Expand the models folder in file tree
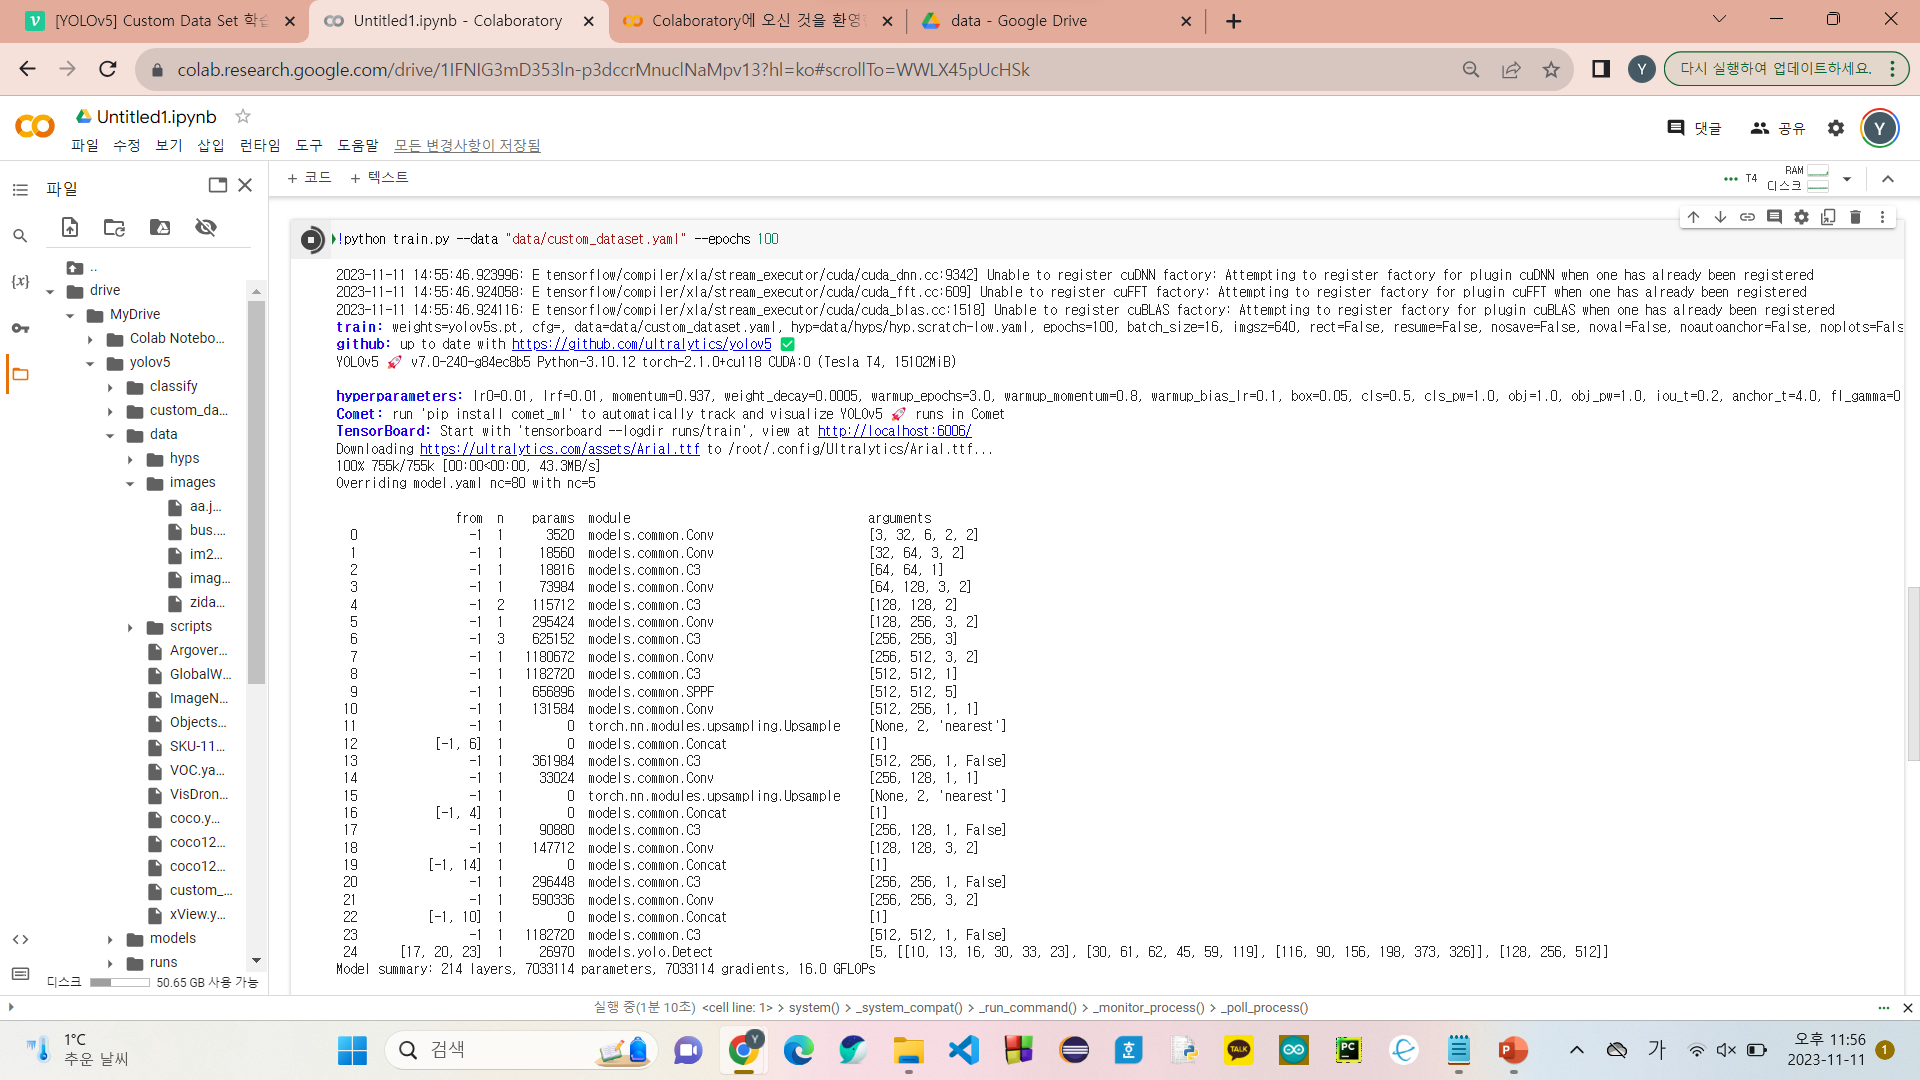This screenshot has width=1920, height=1080. [110, 939]
